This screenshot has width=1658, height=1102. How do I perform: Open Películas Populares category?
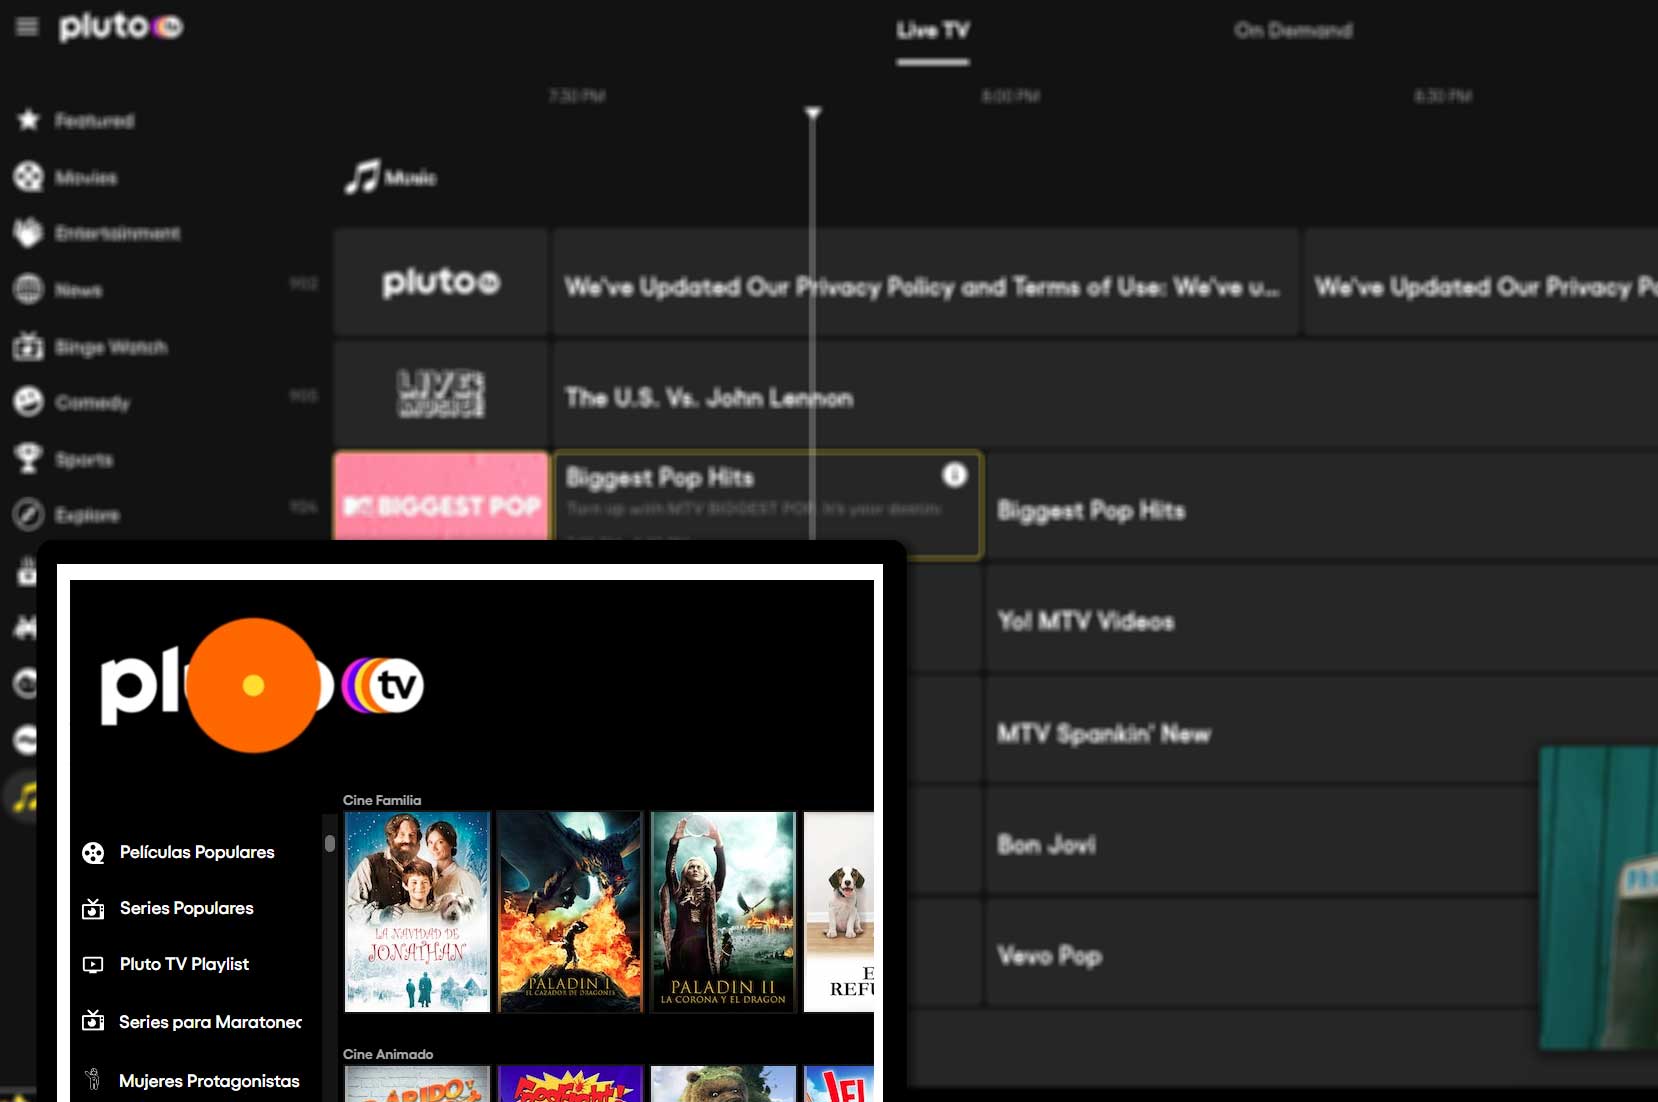tap(197, 852)
